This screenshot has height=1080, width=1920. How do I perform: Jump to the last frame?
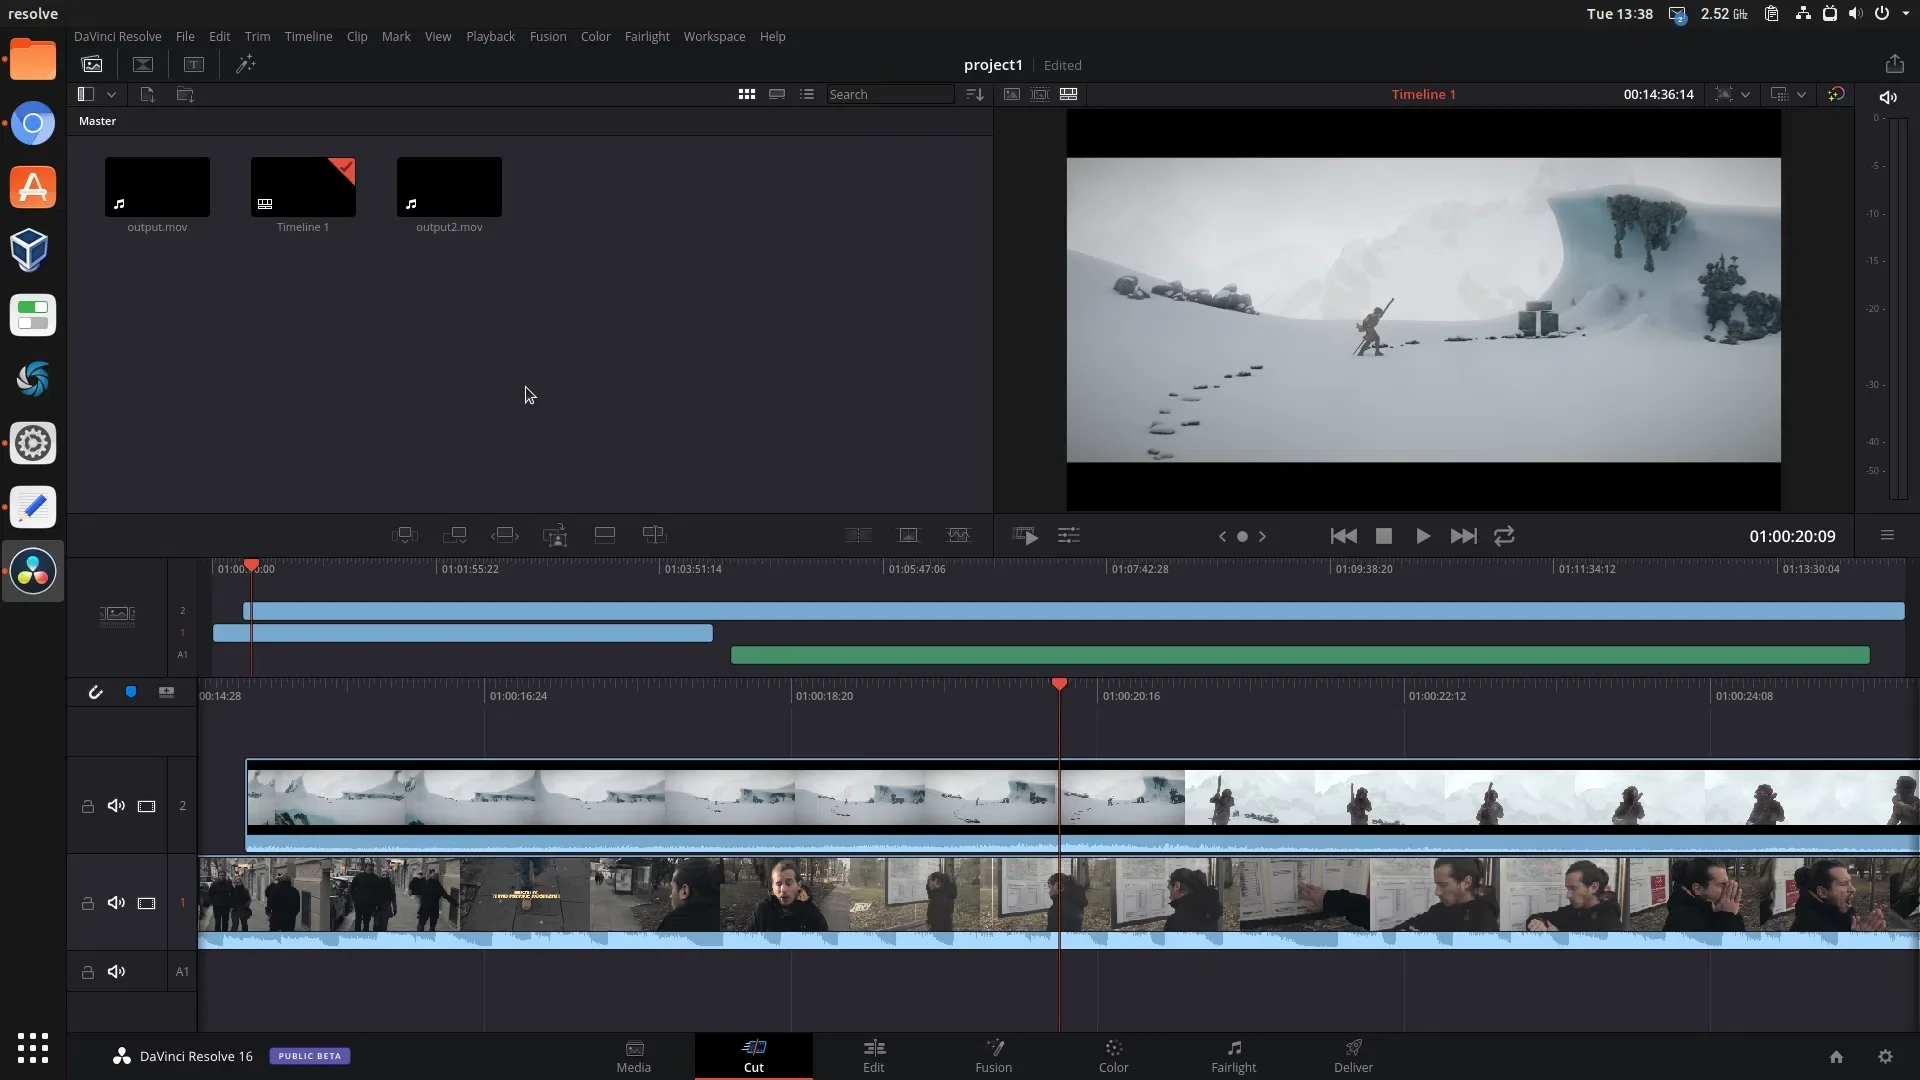pos(1463,536)
